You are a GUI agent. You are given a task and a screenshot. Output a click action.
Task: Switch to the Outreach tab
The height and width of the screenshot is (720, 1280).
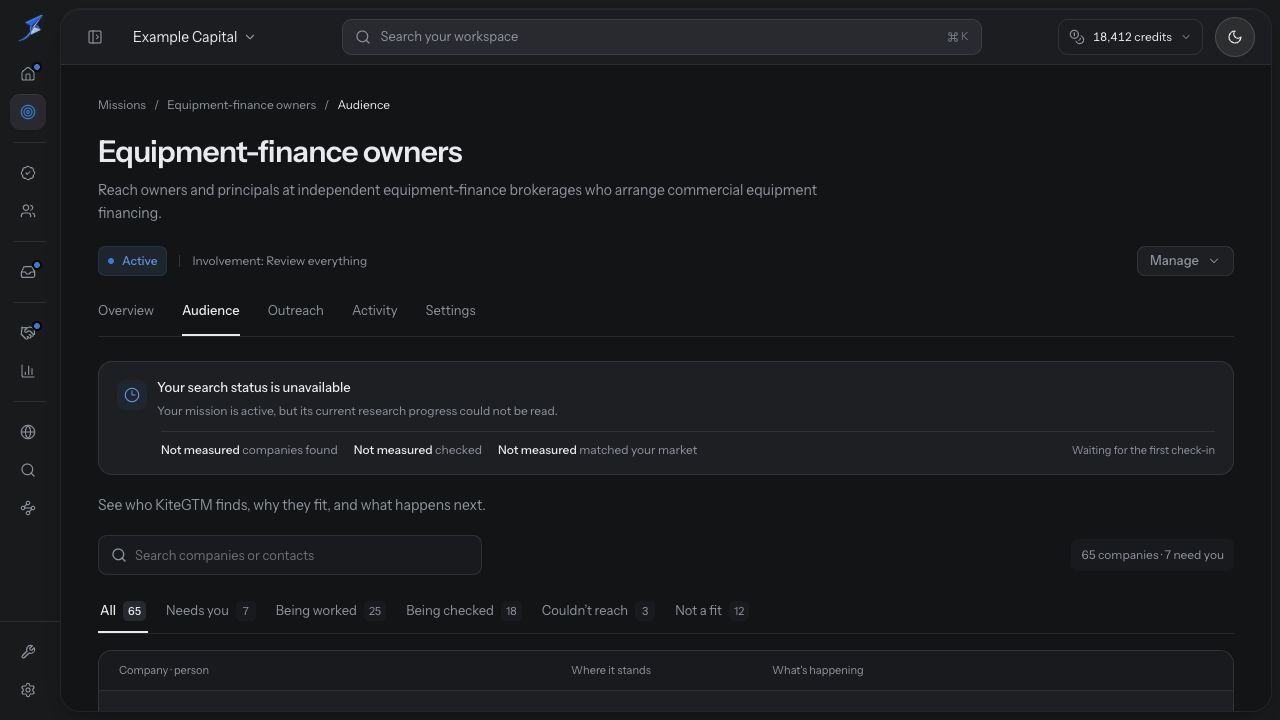(x=296, y=311)
